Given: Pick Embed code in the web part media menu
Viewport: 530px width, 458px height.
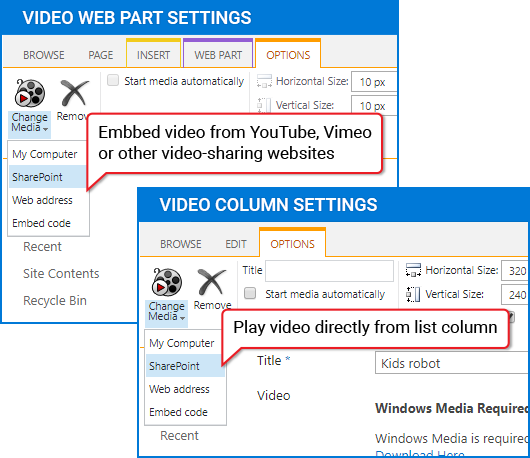Looking at the screenshot, I should coord(48,223).
